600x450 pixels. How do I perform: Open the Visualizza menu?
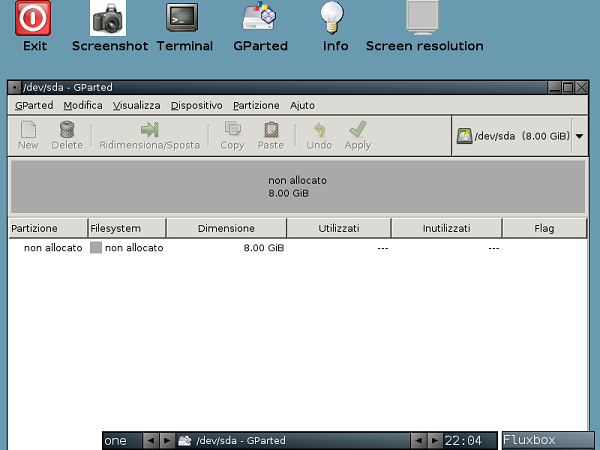pyautogui.click(x=136, y=105)
